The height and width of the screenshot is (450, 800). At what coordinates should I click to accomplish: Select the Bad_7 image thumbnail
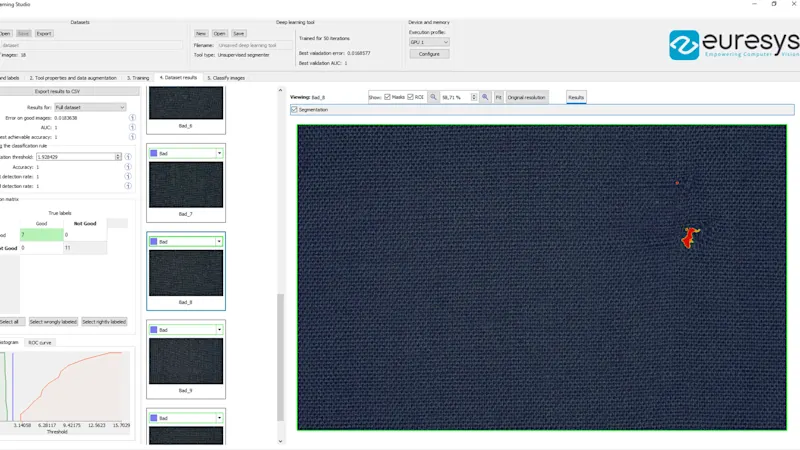[186, 185]
